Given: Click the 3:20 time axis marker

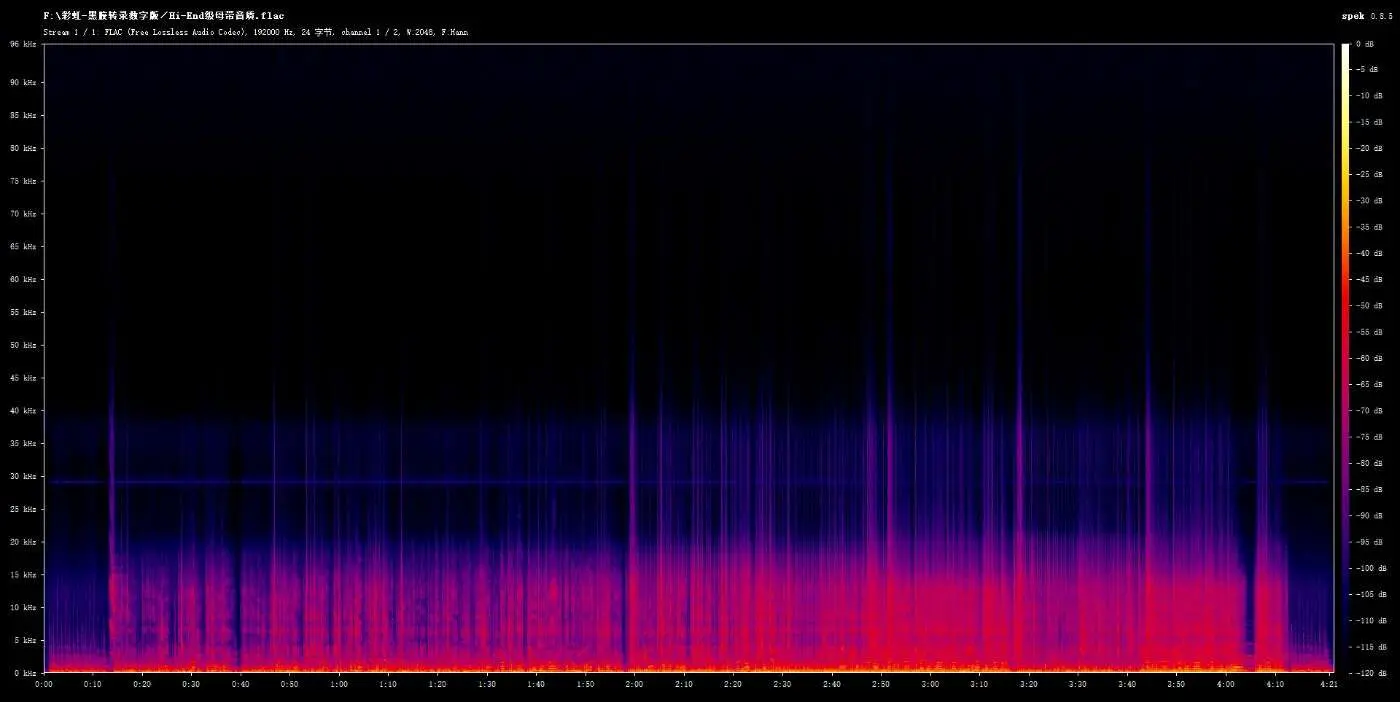Looking at the screenshot, I should pyautogui.click(x=1028, y=685).
